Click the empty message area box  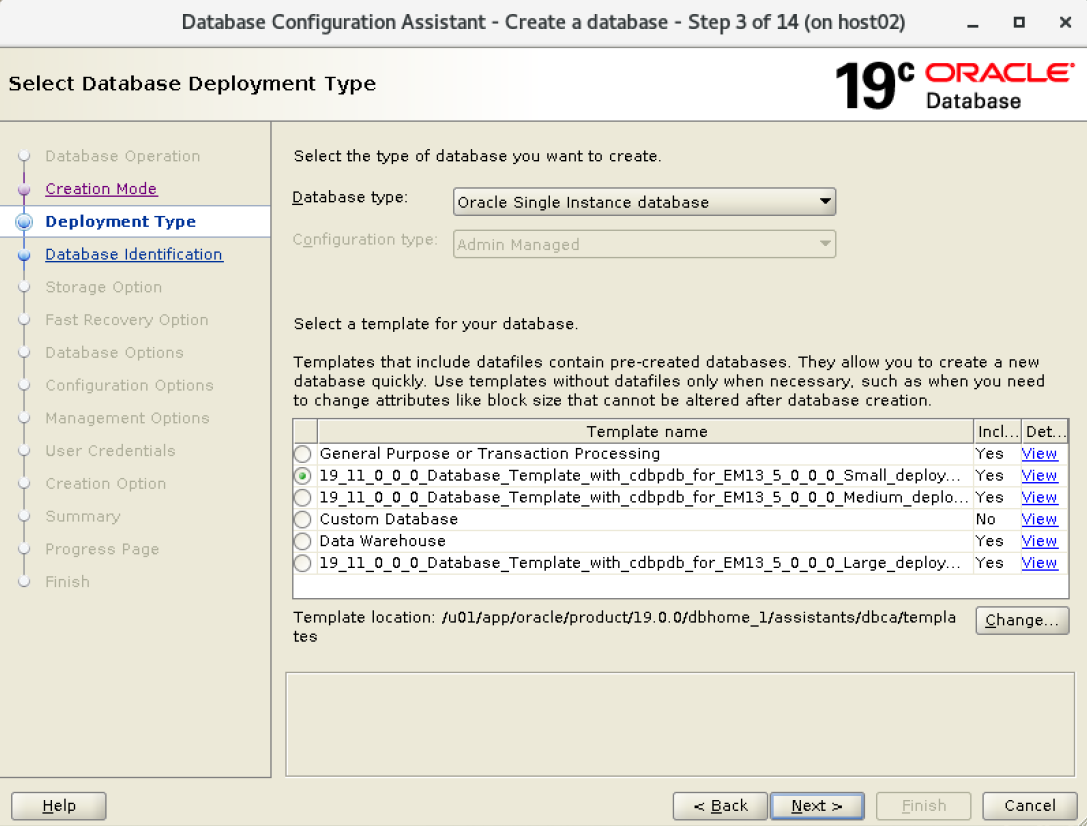[680, 724]
